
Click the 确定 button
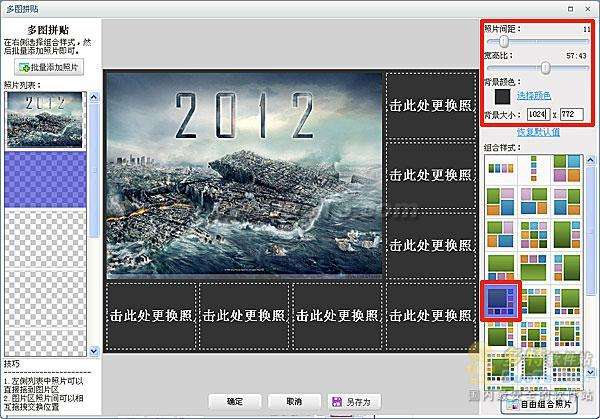235,401
